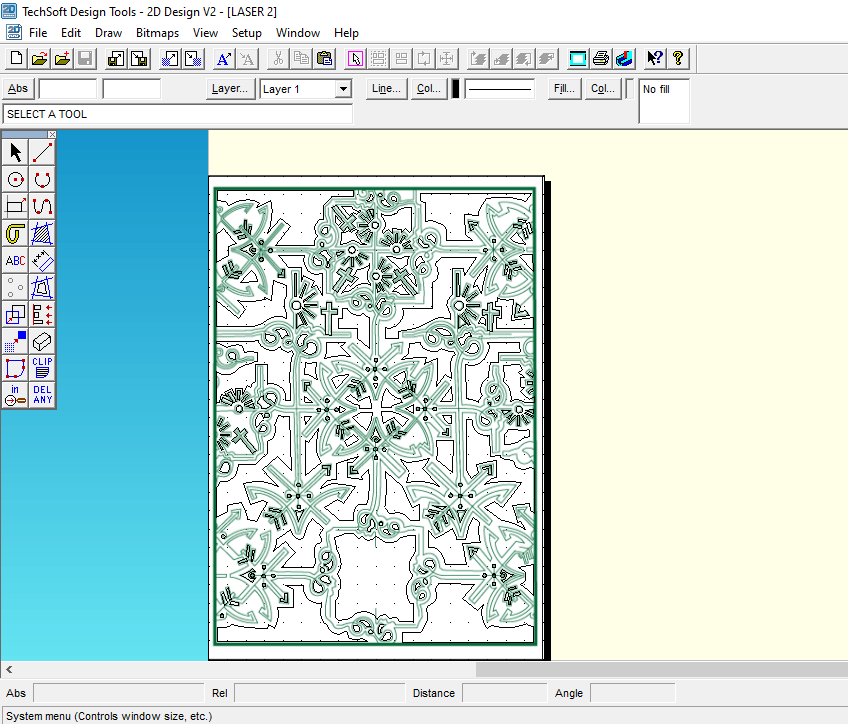Viewport: 848px width, 724px height.
Task: Choose the Line drawing tool
Action: (x=42, y=153)
